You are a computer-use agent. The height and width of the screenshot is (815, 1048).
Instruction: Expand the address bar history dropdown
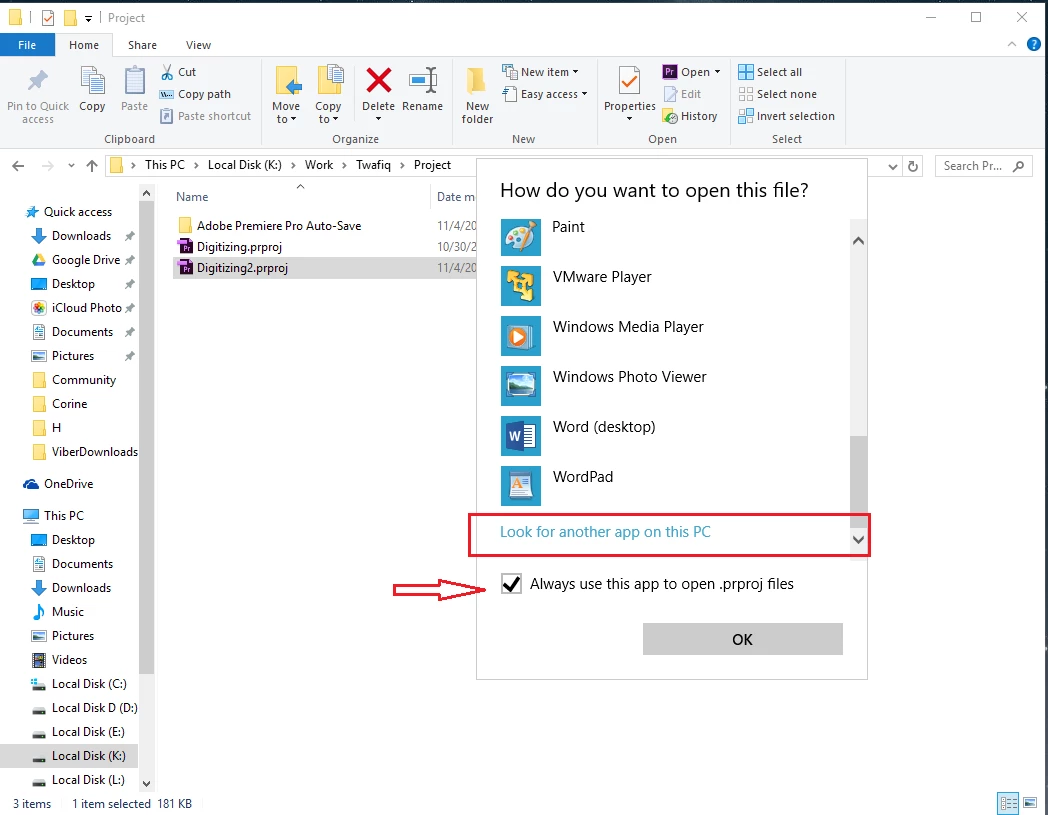pos(893,166)
